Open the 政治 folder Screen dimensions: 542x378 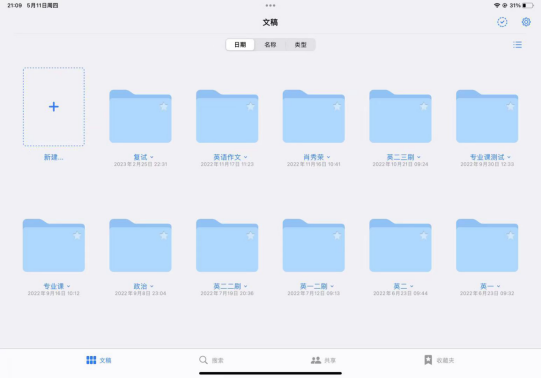click(x=140, y=245)
